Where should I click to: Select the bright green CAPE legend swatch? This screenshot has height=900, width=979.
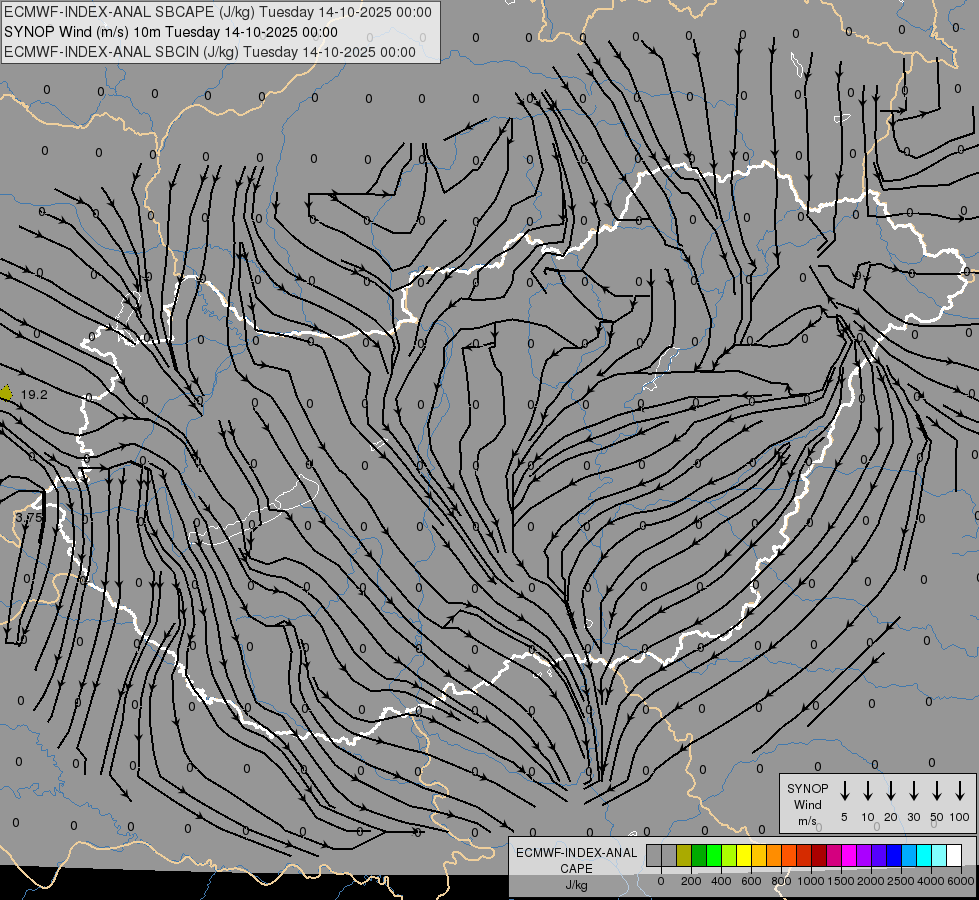[714, 855]
